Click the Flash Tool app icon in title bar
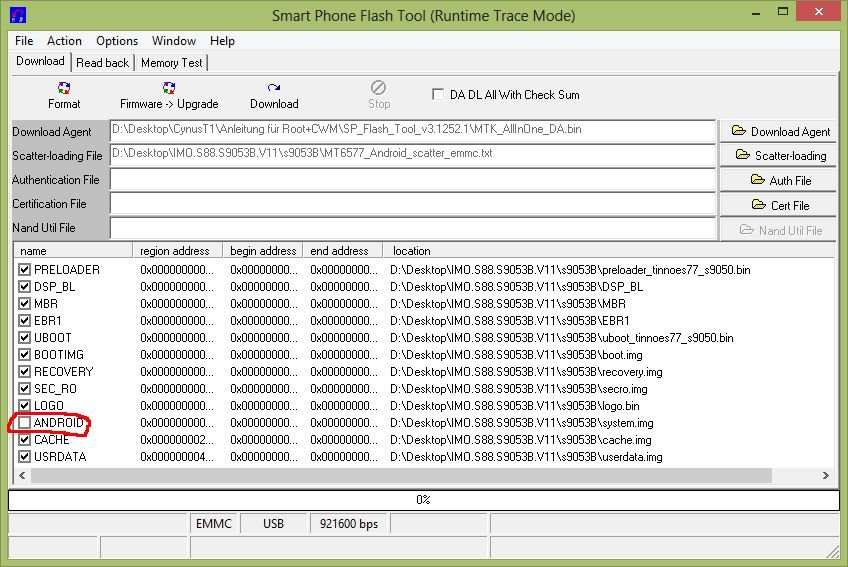 point(18,15)
